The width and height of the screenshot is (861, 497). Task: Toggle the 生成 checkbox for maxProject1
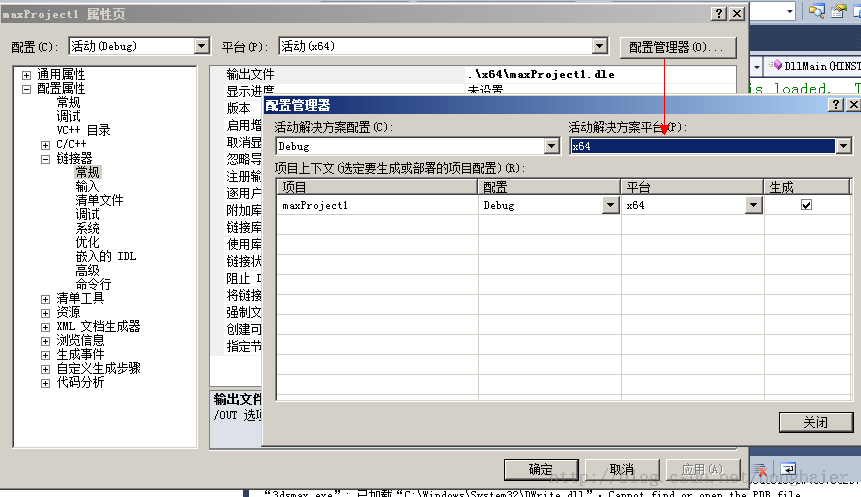(x=806, y=205)
